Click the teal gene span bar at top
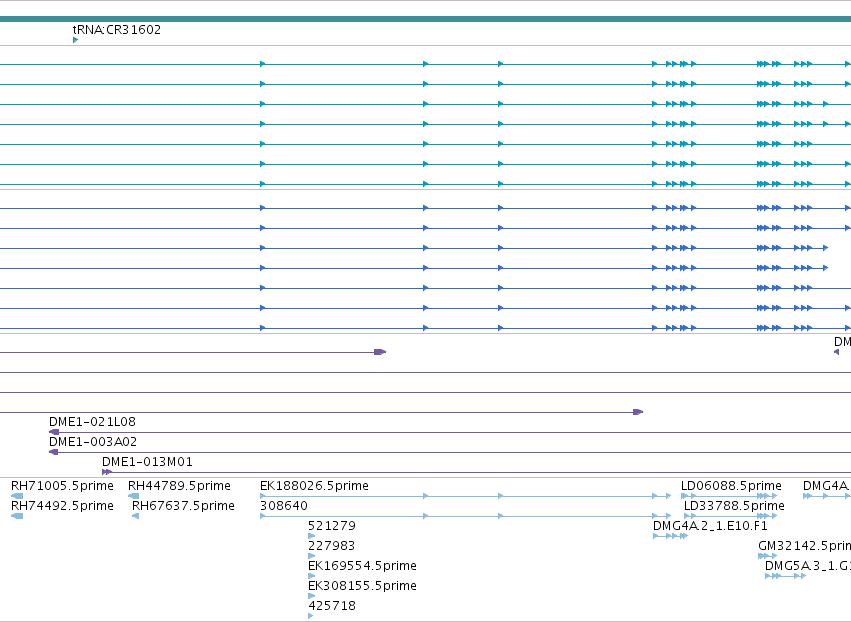 tap(426, 20)
